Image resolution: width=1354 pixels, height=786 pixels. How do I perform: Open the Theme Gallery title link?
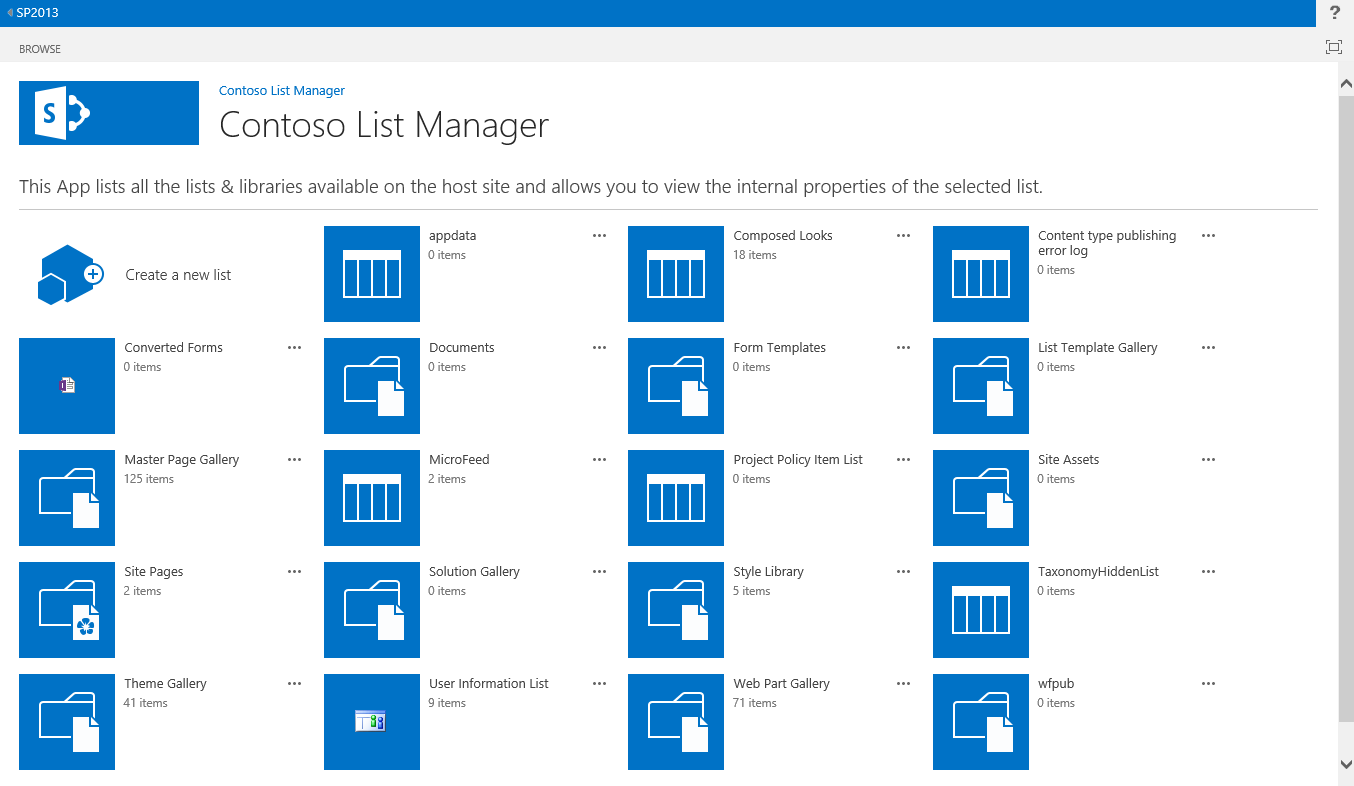[x=165, y=684]
